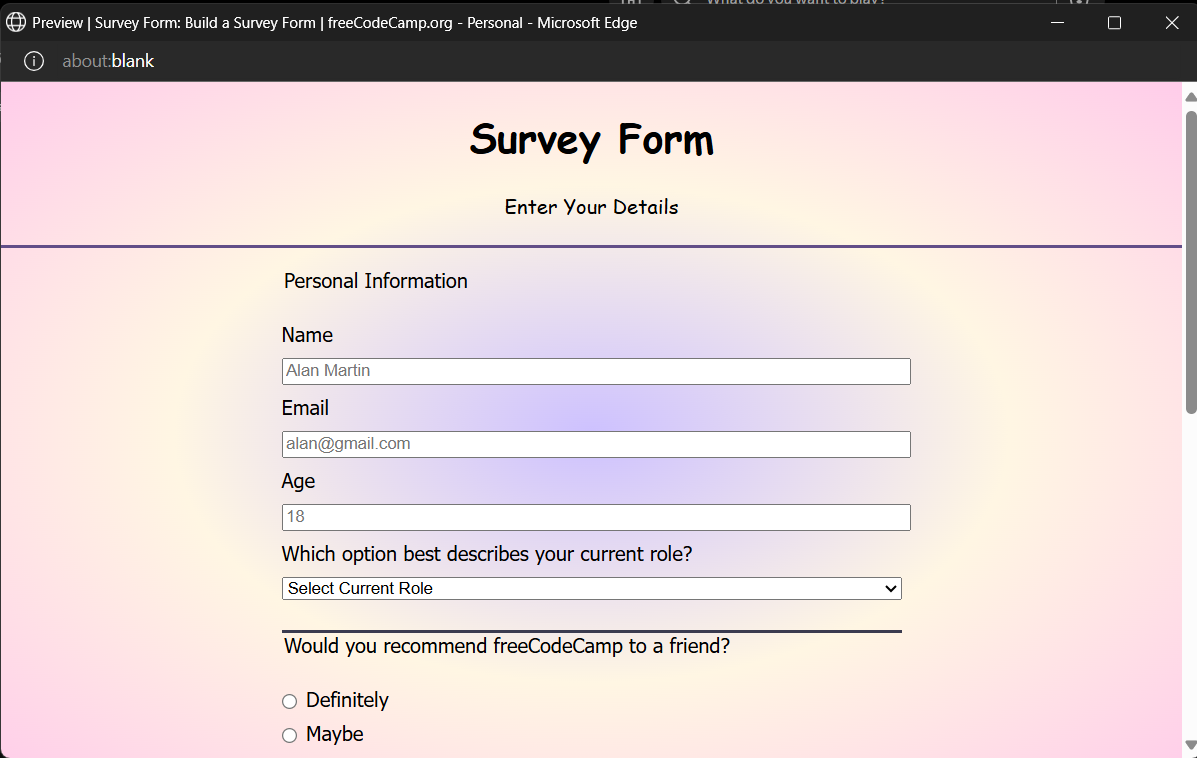Click the Name field label
Image resolution: width=1197 pixels, height=758 pixels.
(307, 335)
